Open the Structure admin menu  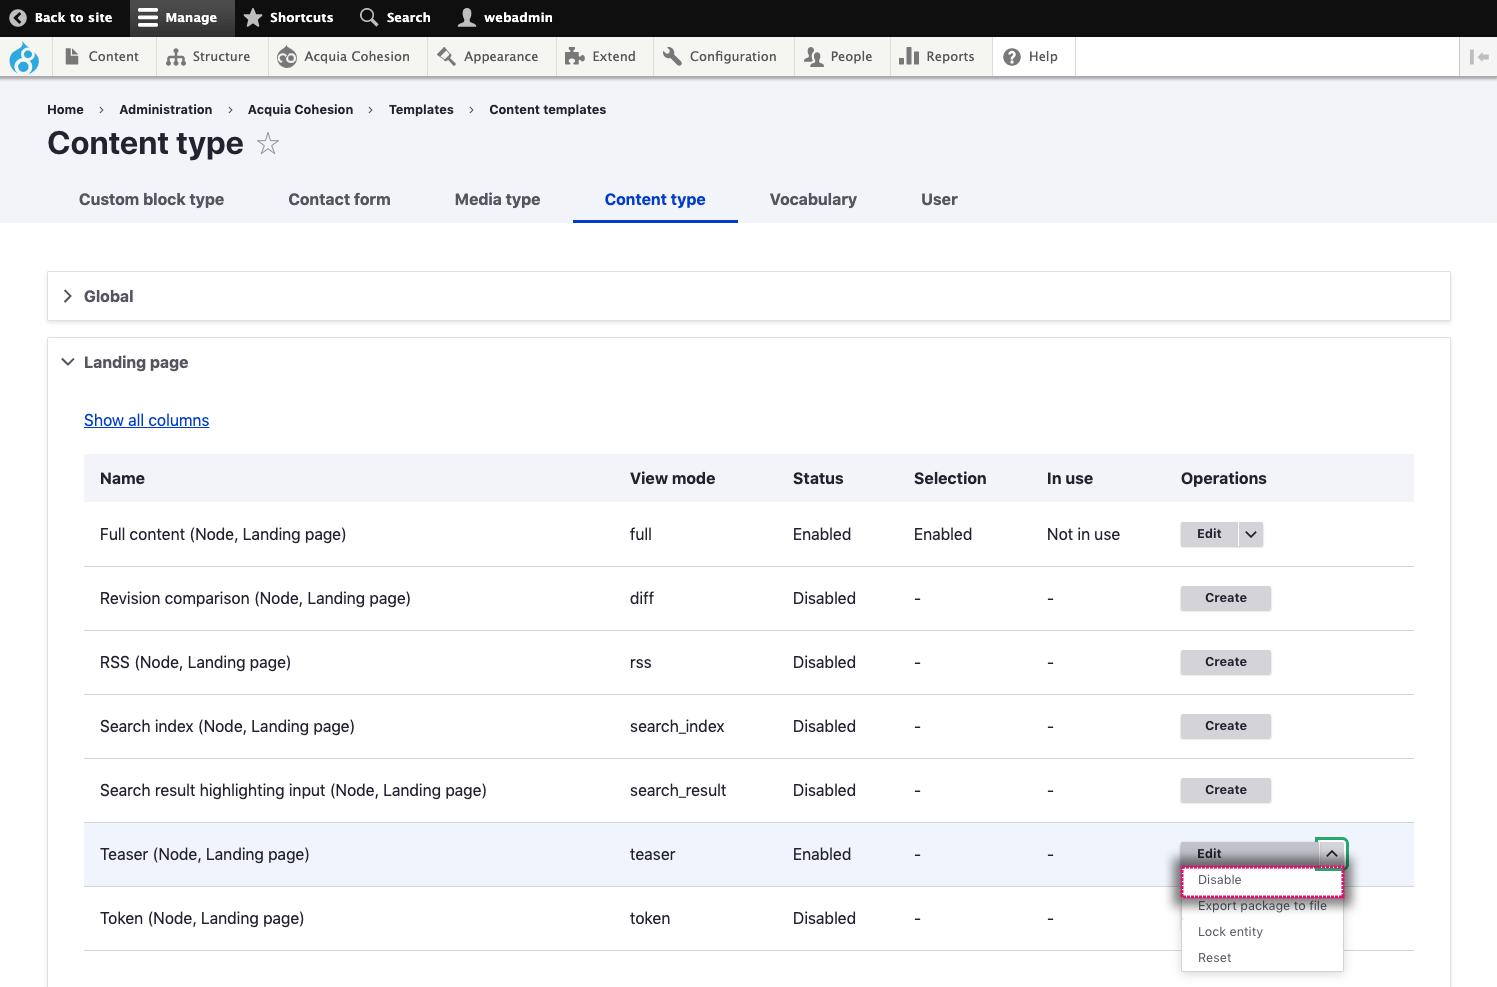209,57
